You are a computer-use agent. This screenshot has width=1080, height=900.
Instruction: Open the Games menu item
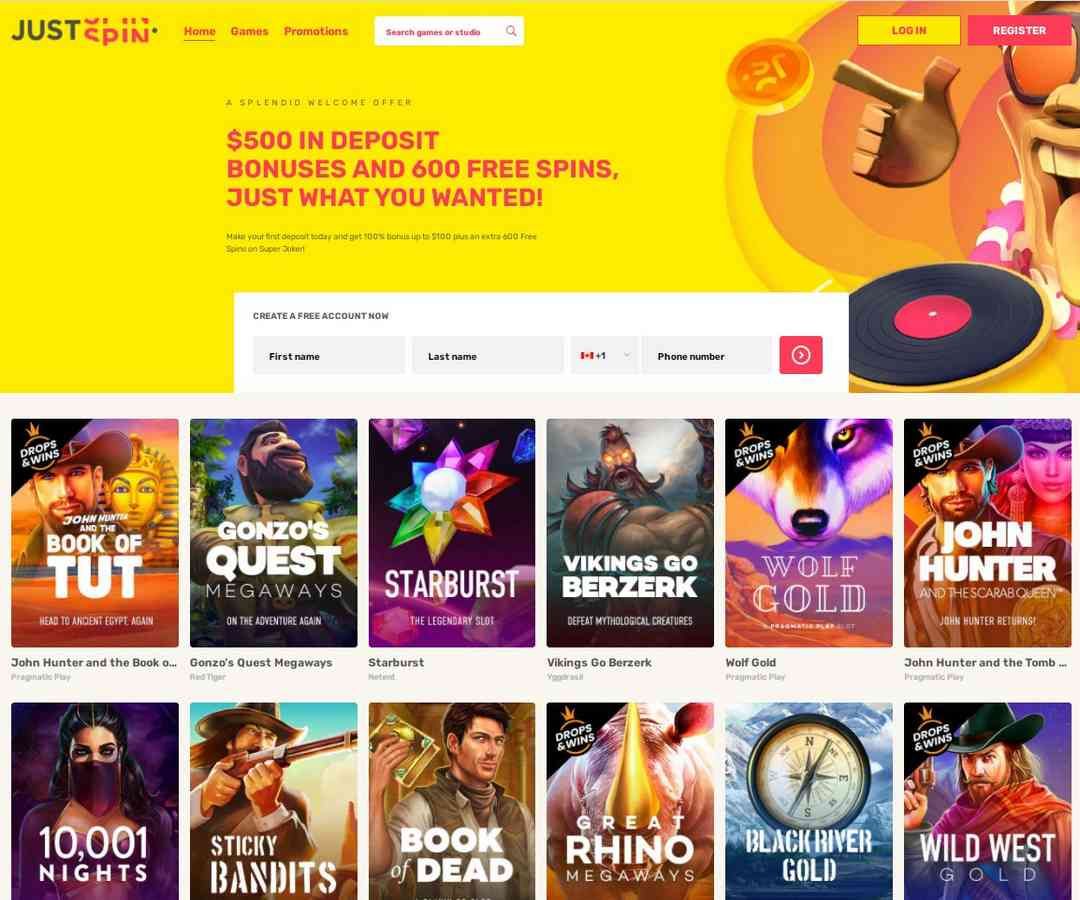(249, 31)
